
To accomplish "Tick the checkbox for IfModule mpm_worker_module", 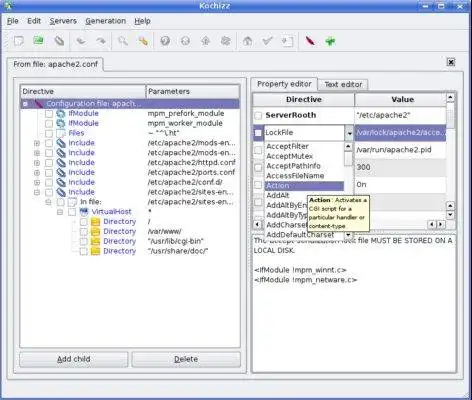I will click(x=49, y=124).
